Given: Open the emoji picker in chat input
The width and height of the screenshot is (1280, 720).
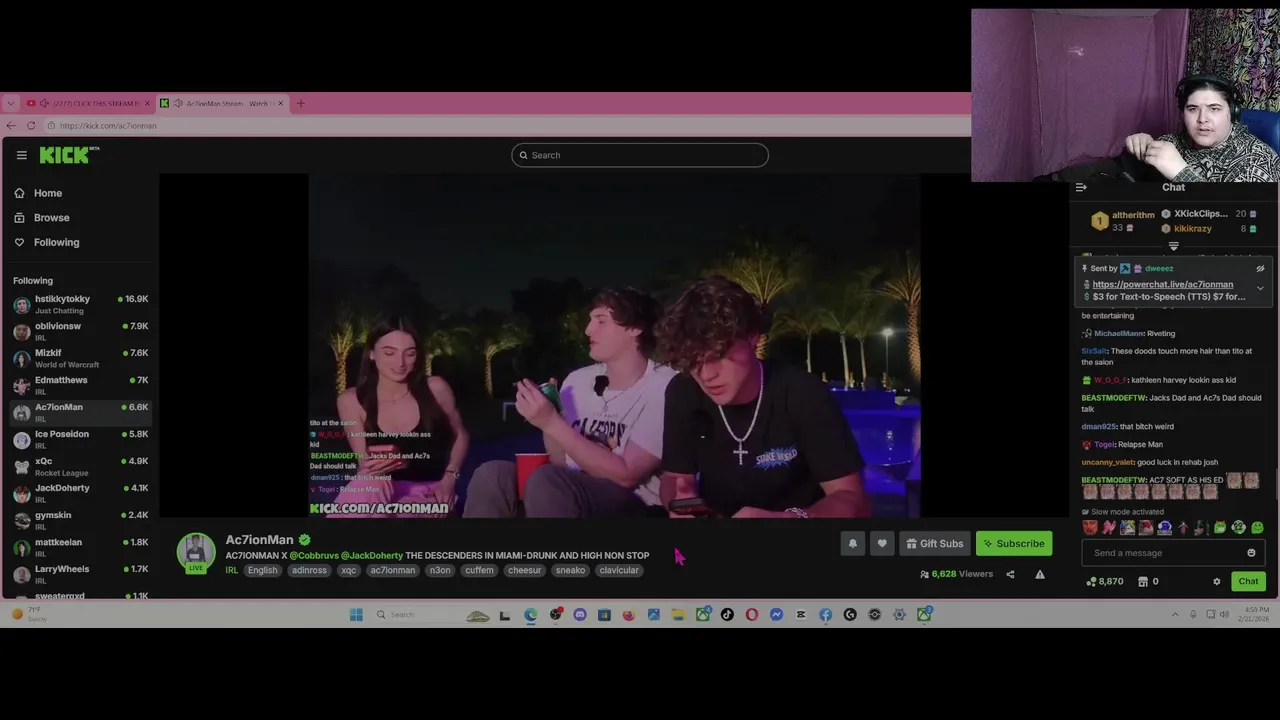Looking at the screenshot, I should tap(1251, 553).
